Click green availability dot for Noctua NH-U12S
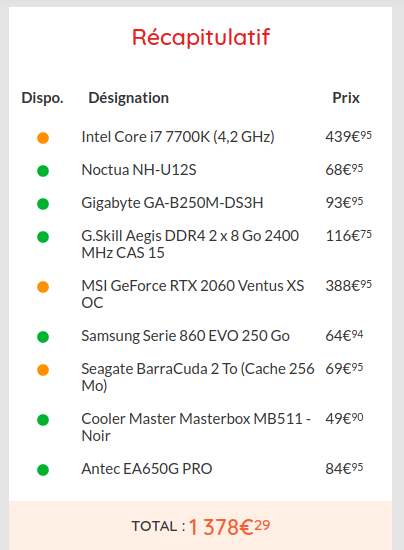 pos(43,171)
